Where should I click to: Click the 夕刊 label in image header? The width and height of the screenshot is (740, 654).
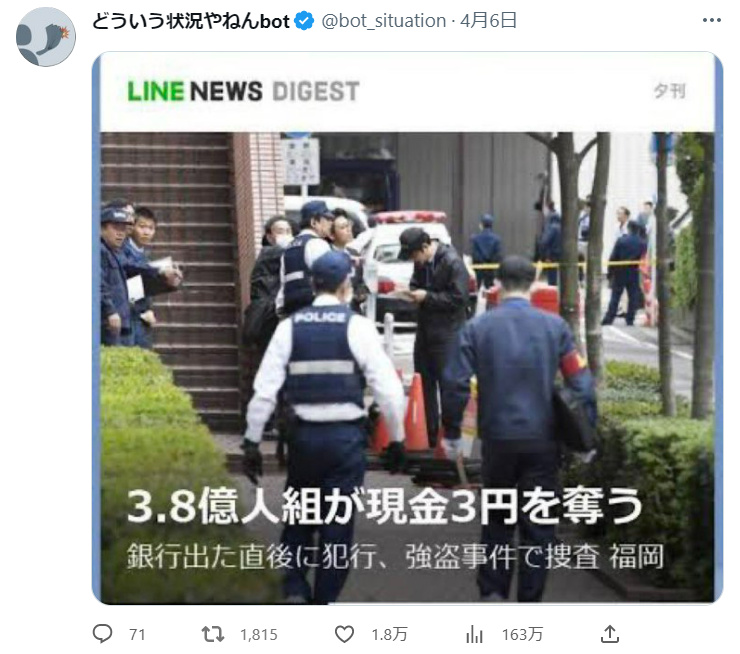coord(670,91)
